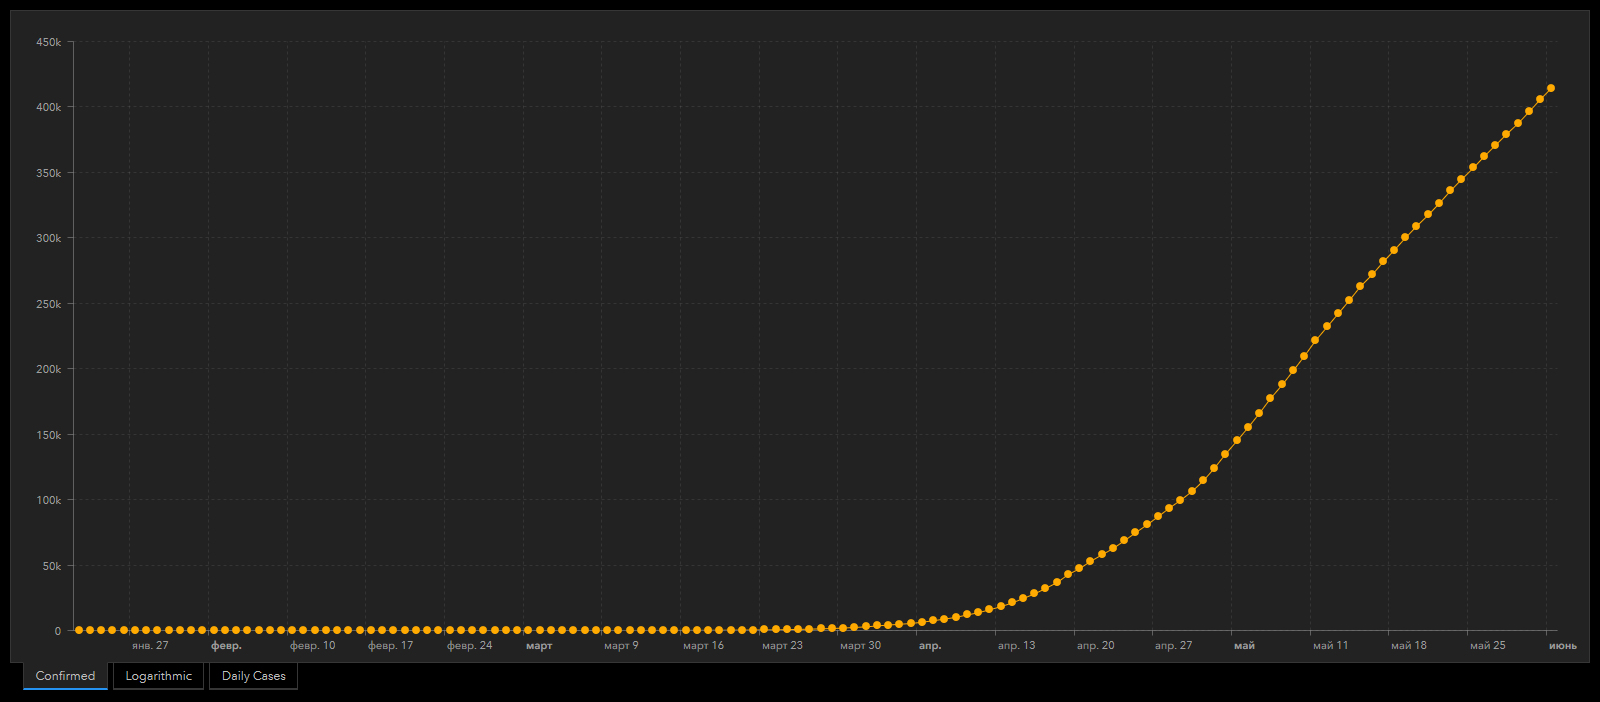Click the март 16 date label
1600x702 pixels.
point(703,646)
